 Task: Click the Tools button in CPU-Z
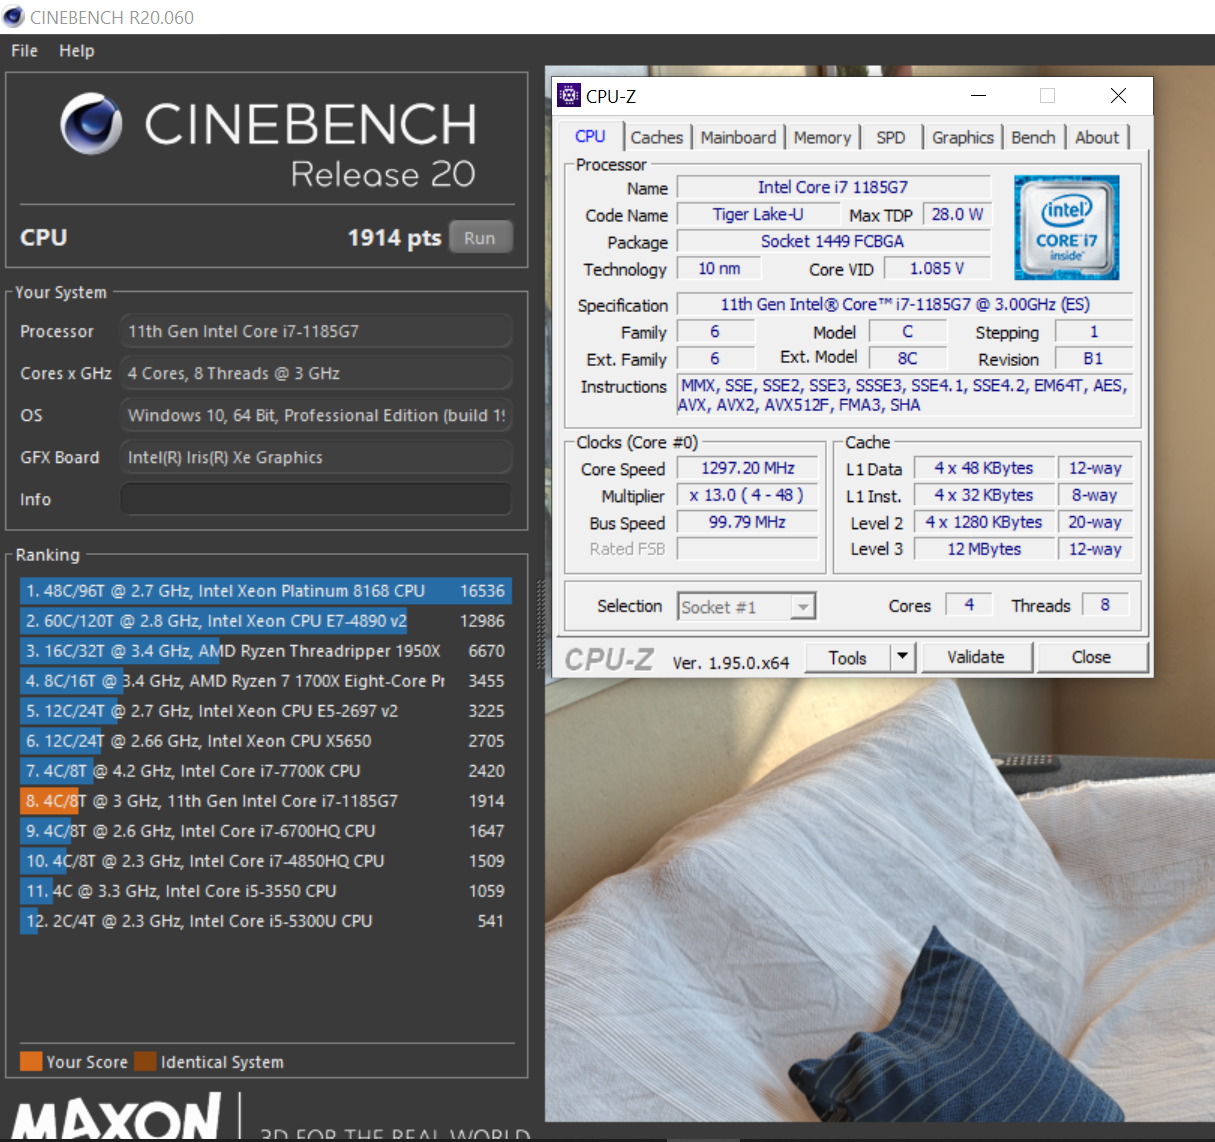pos(847,657)
